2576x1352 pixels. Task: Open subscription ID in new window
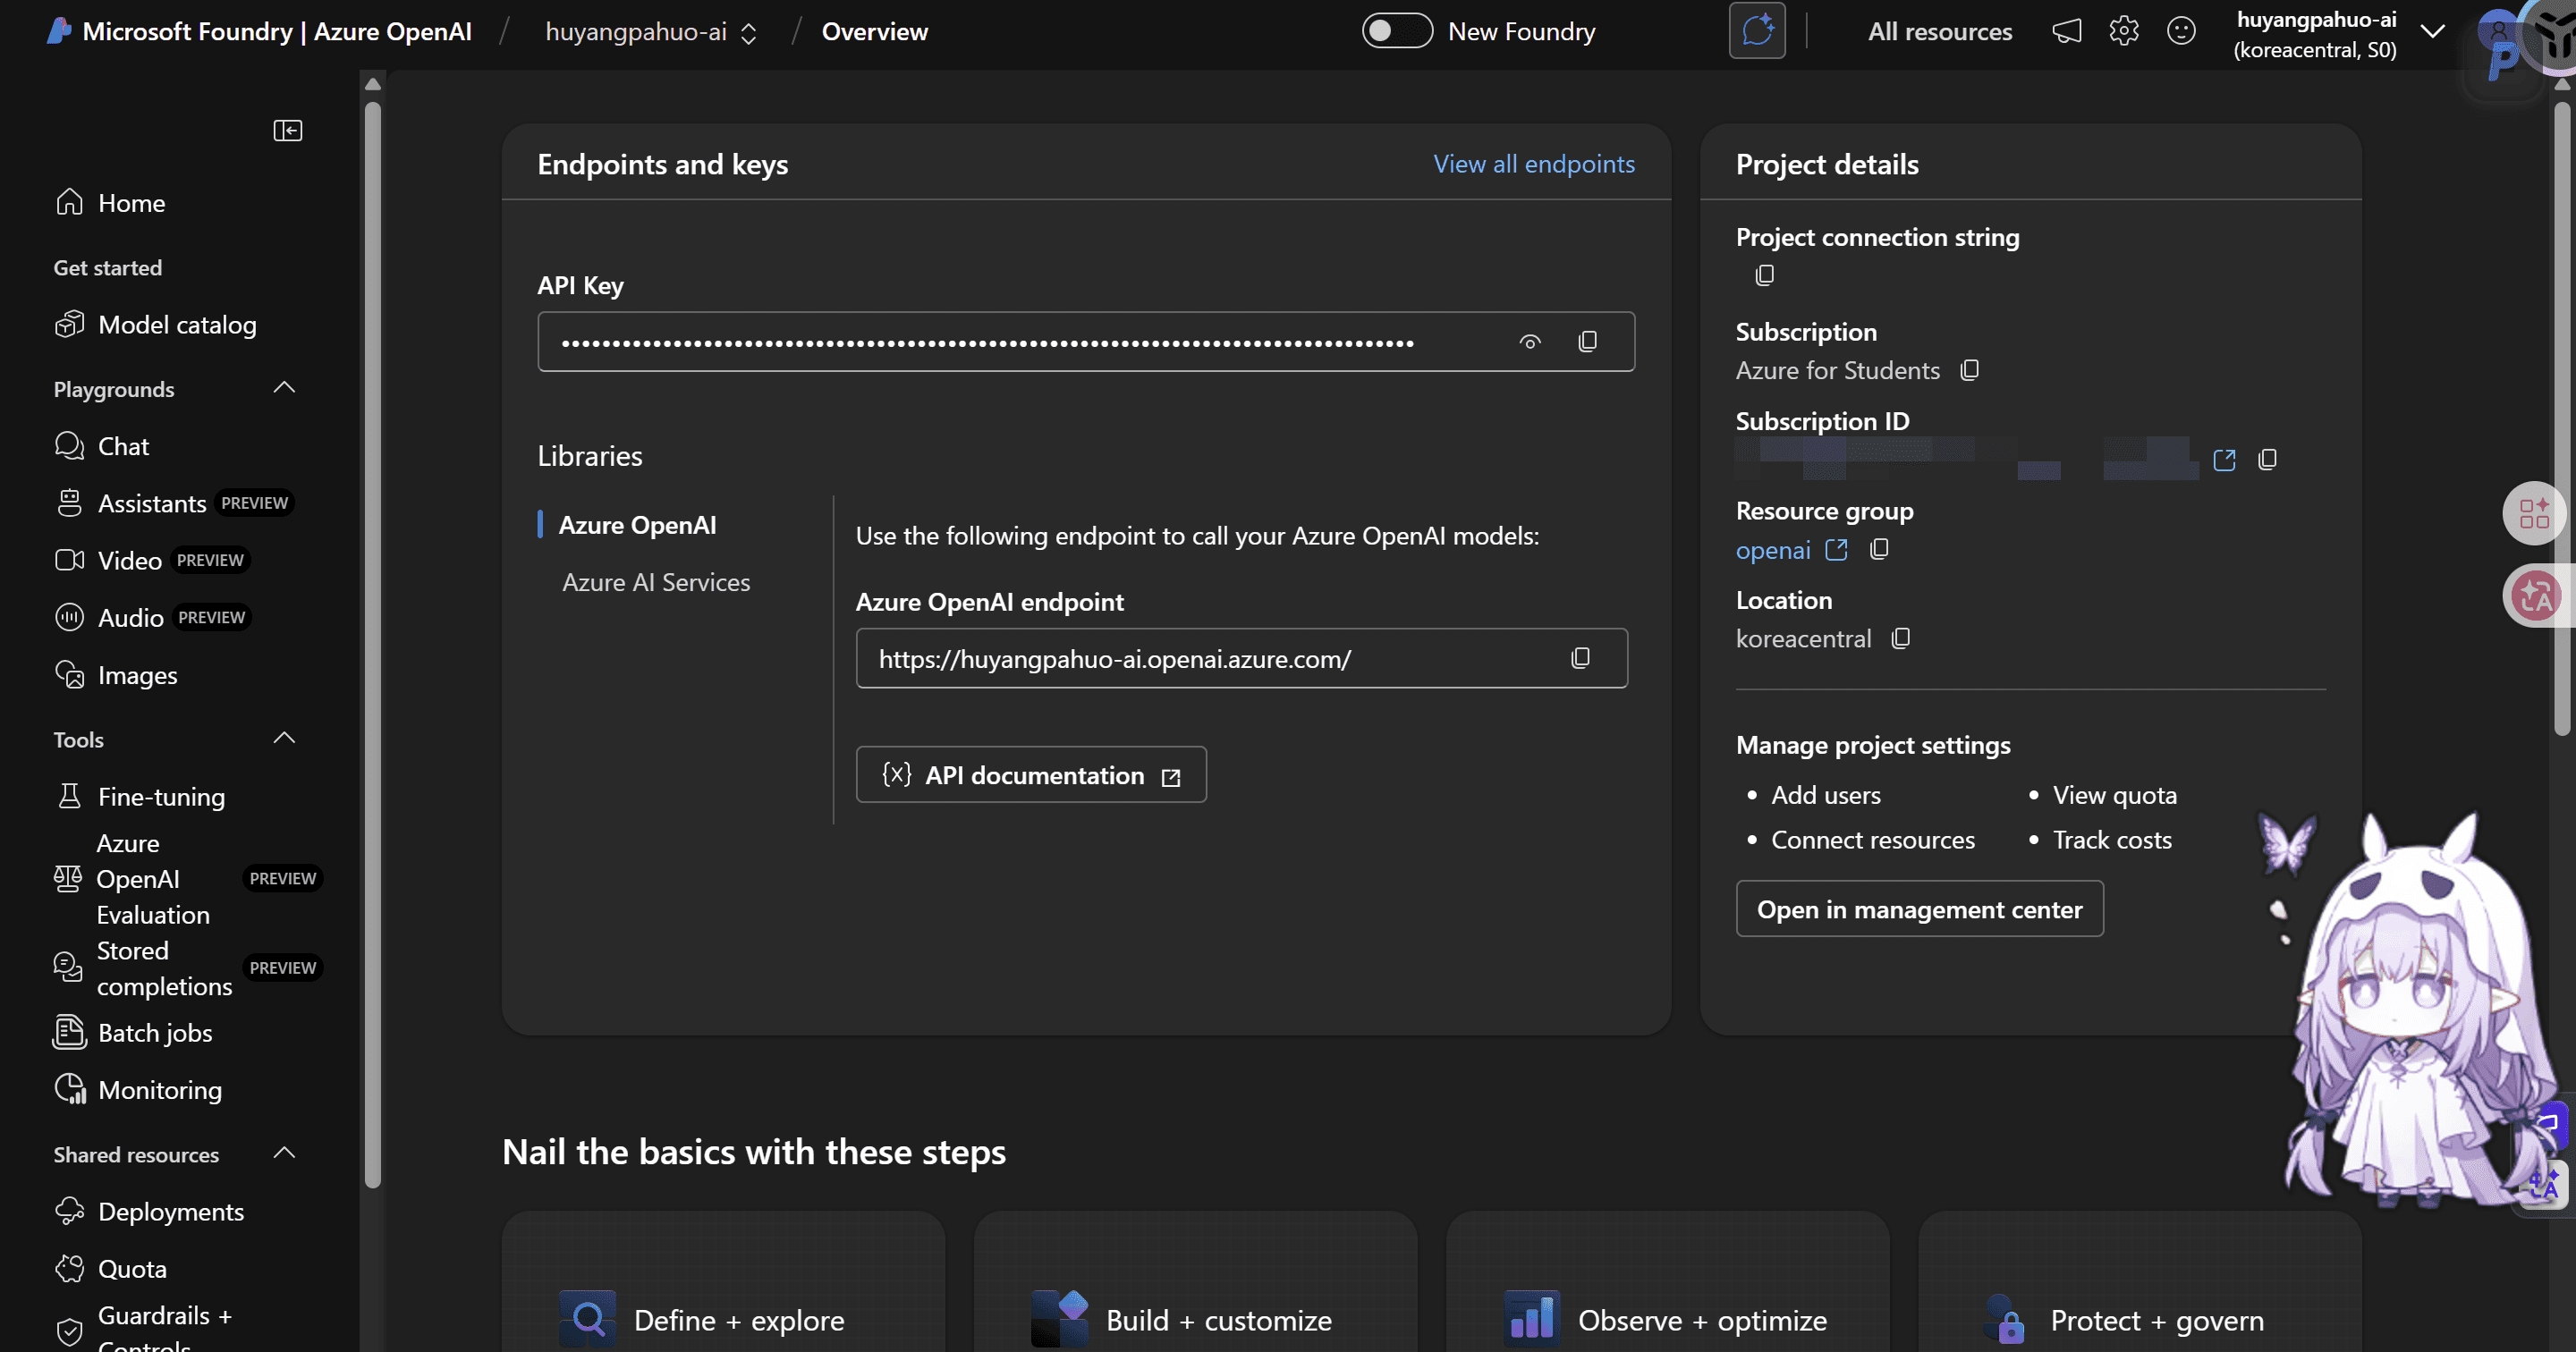[x=2224, y=460]
